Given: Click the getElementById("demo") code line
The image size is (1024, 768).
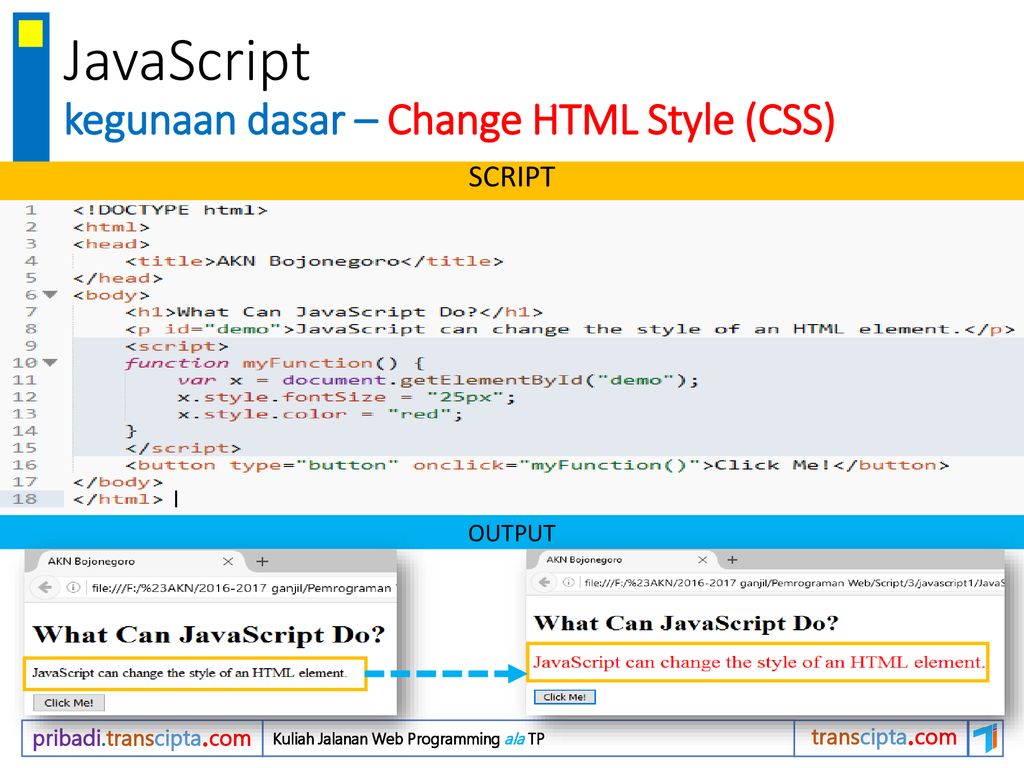Looking at the screenshot, I should click(x=438, y=380).
